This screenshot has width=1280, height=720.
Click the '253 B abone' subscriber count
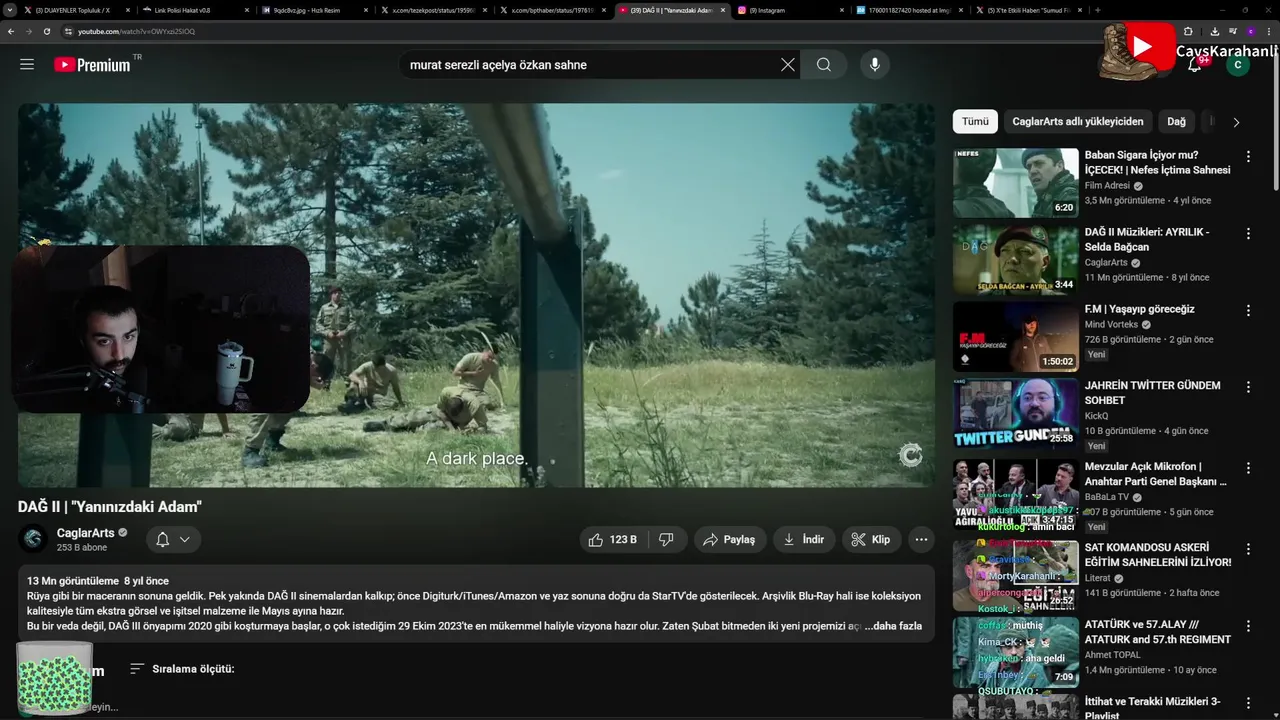coord(82,548)
